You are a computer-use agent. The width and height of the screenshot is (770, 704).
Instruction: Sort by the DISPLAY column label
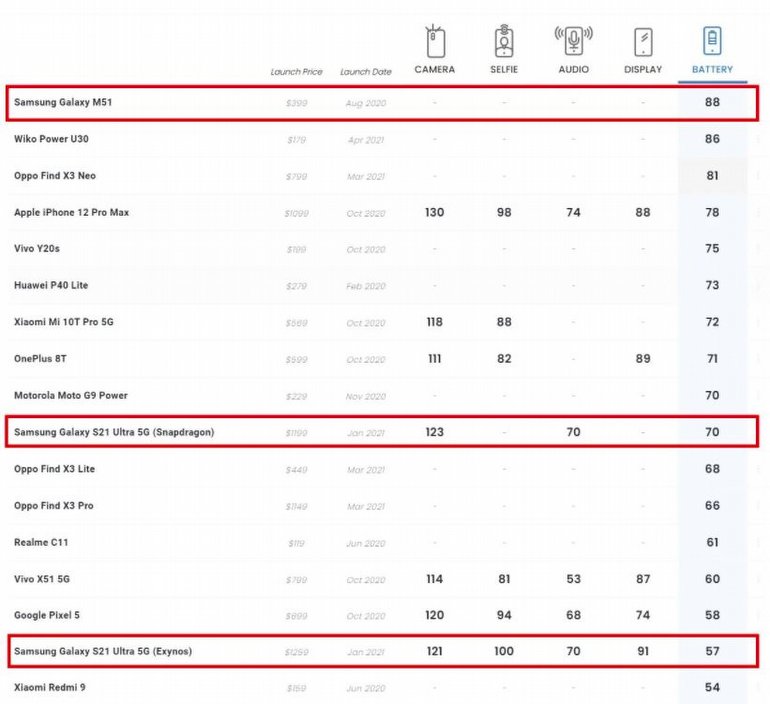[643, 69]
